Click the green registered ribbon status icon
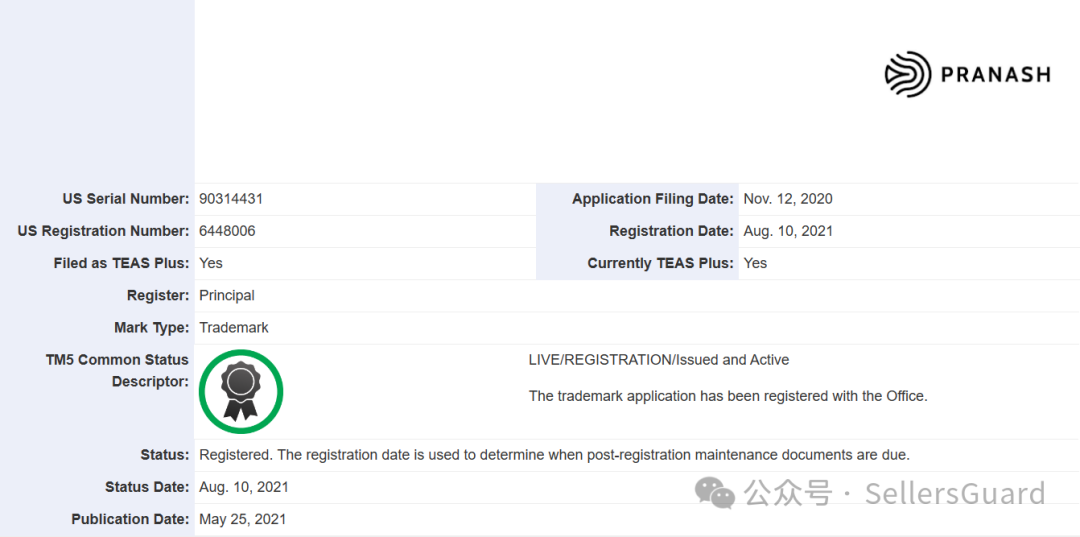1080x537 pixels. pos(241,392)
